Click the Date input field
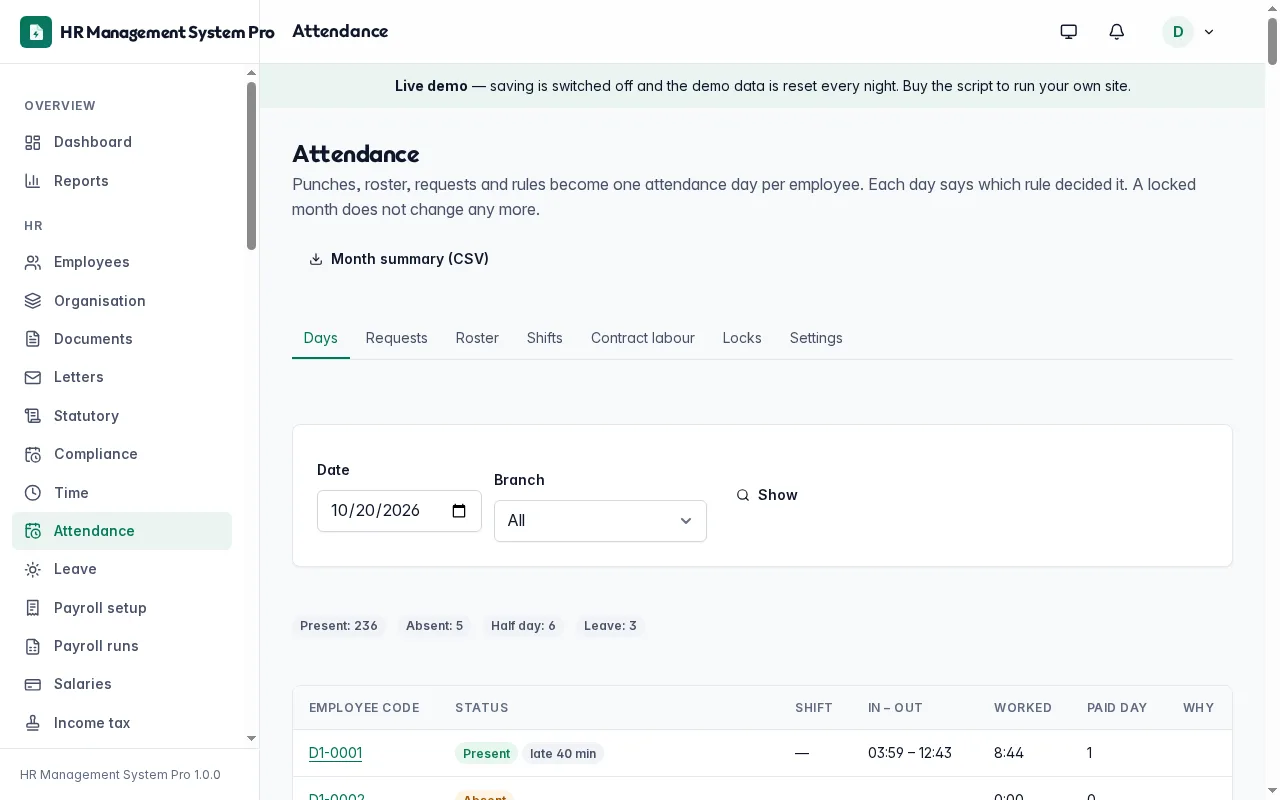Viewport: 1280px width, 800px height. pos(399,511)
